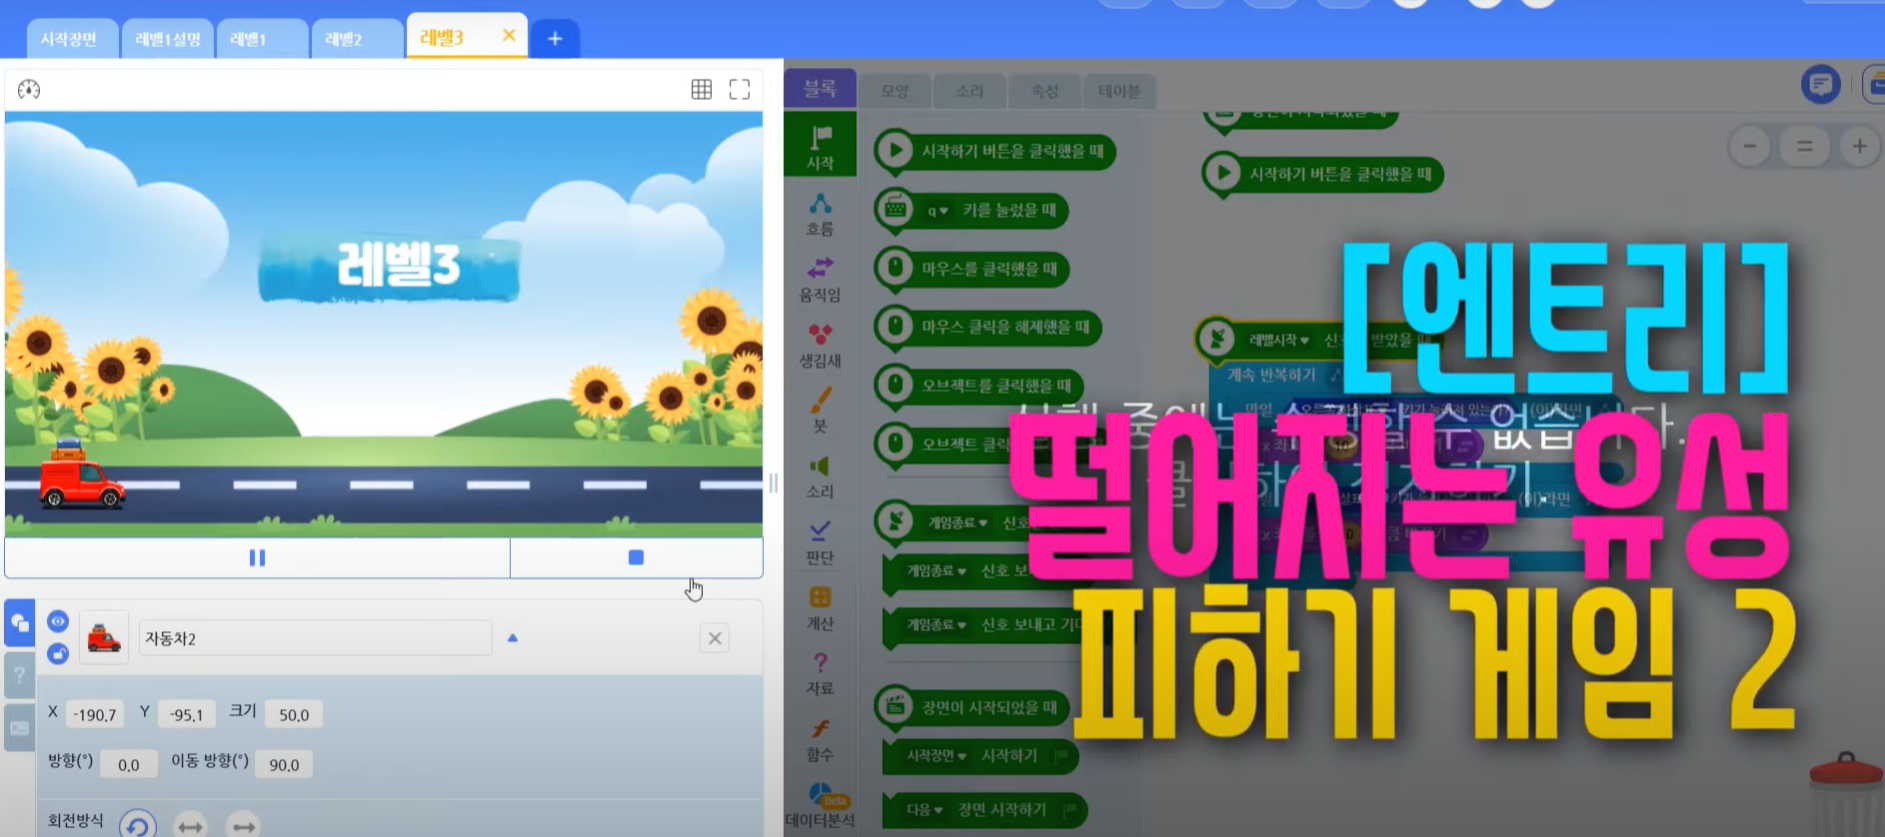Close the 레벨3 scene tab

[509, 36]
